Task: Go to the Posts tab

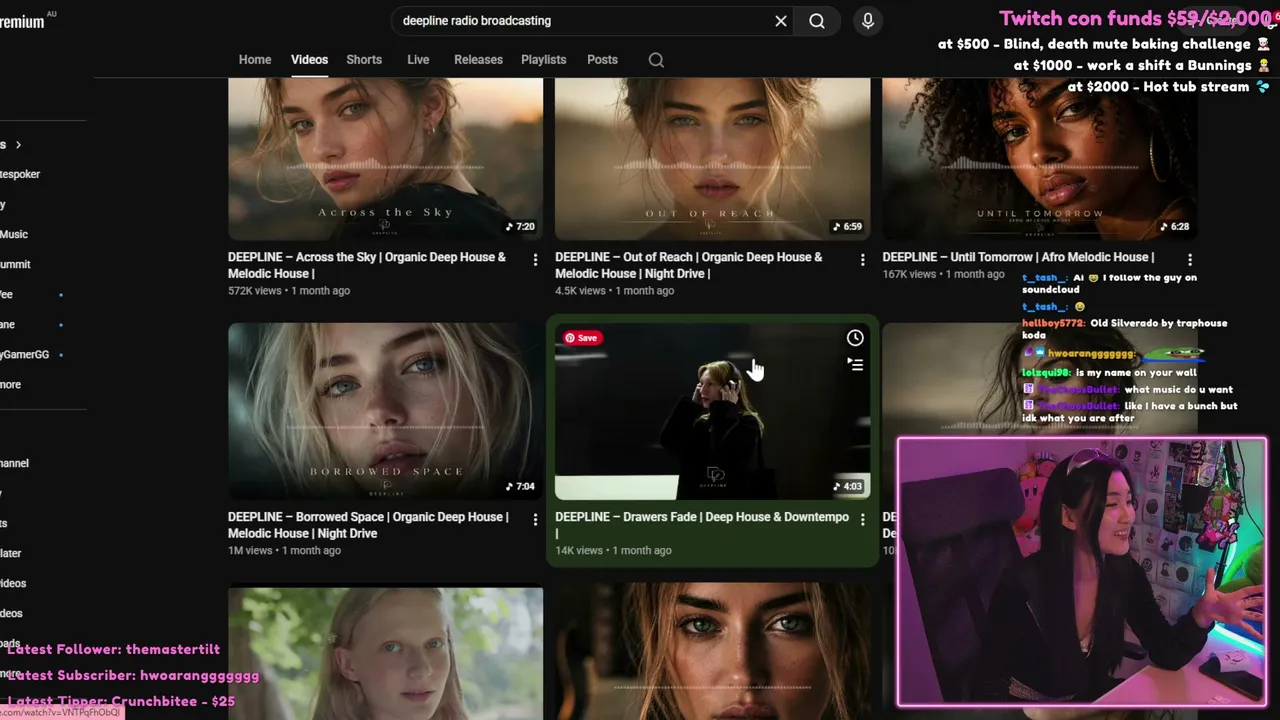Action: [x=602, y=60]
